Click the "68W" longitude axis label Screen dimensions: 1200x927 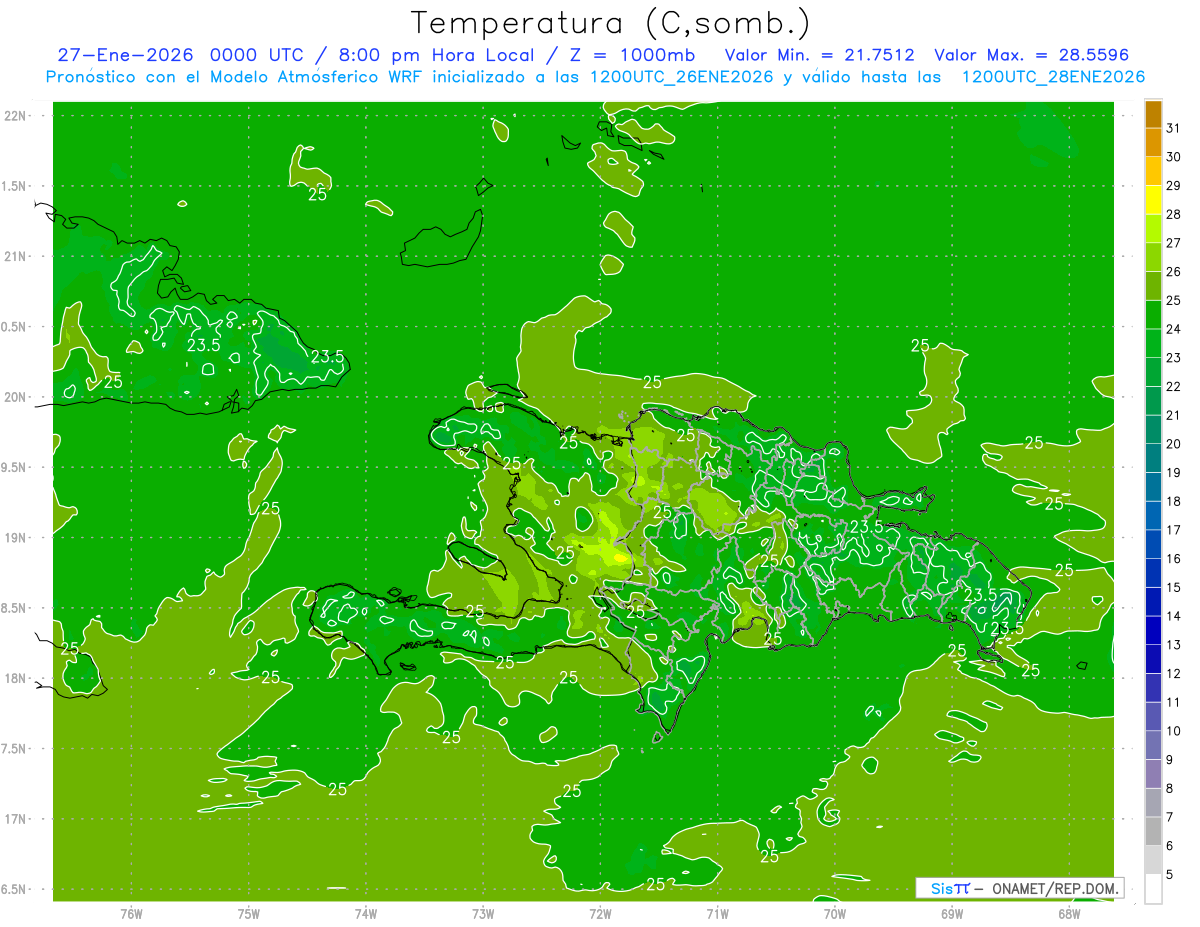point(1069,914)
